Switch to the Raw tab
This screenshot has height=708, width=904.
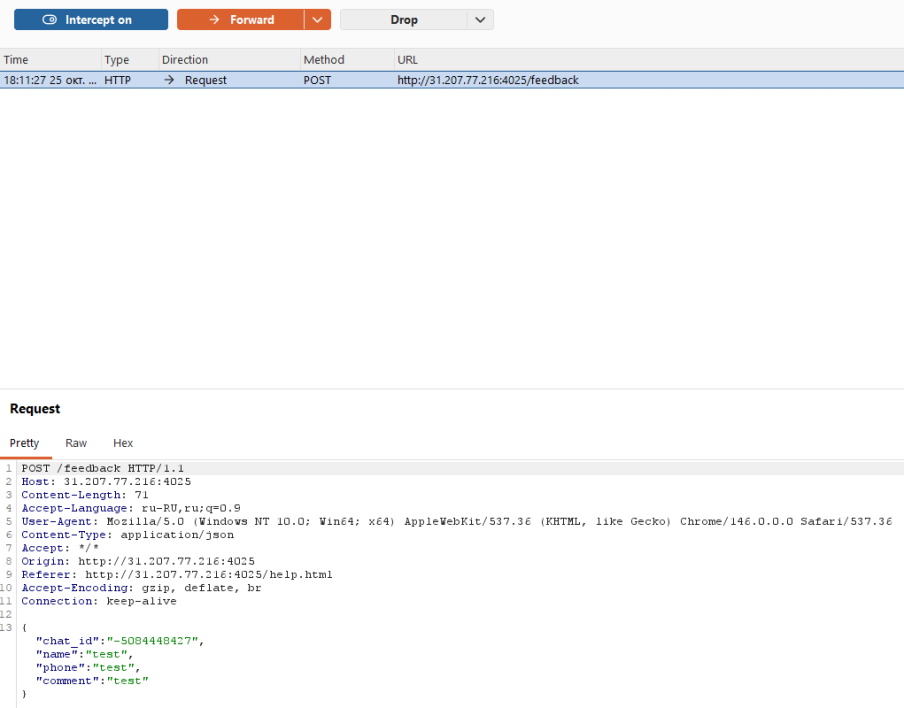[x=76, y=443]
